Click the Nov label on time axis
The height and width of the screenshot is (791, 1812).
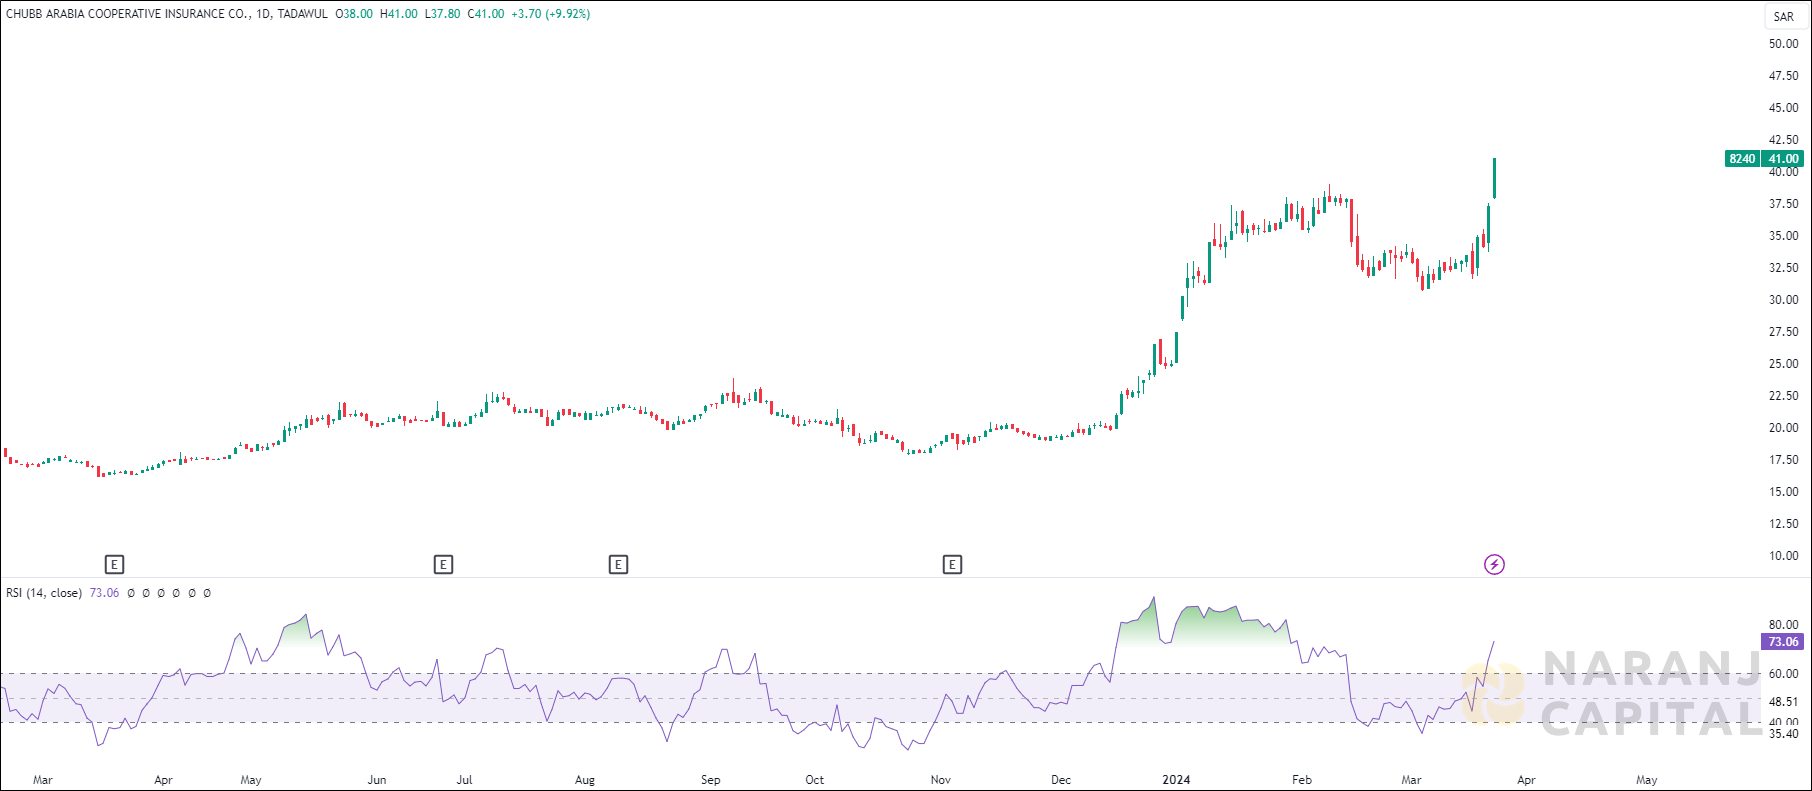941,780
